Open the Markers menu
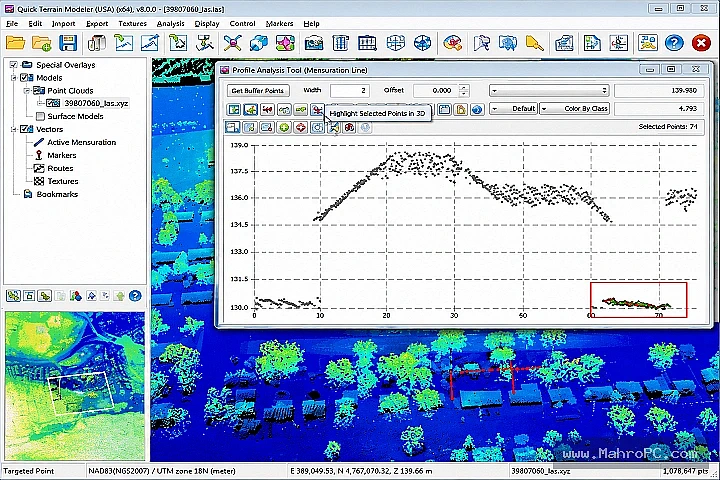Screen dimensions: 720x480 coord(279,23)
